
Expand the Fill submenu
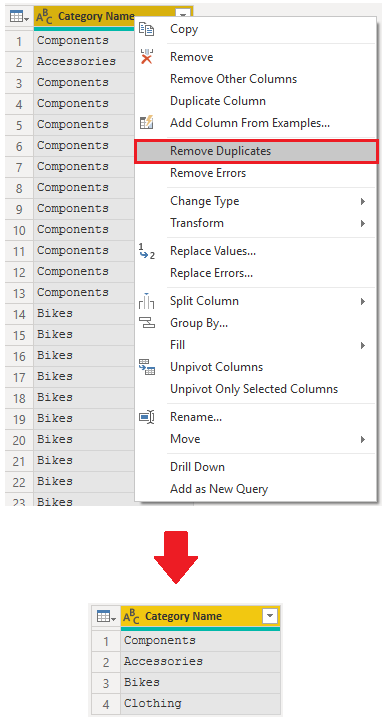(x=363, y=345)
